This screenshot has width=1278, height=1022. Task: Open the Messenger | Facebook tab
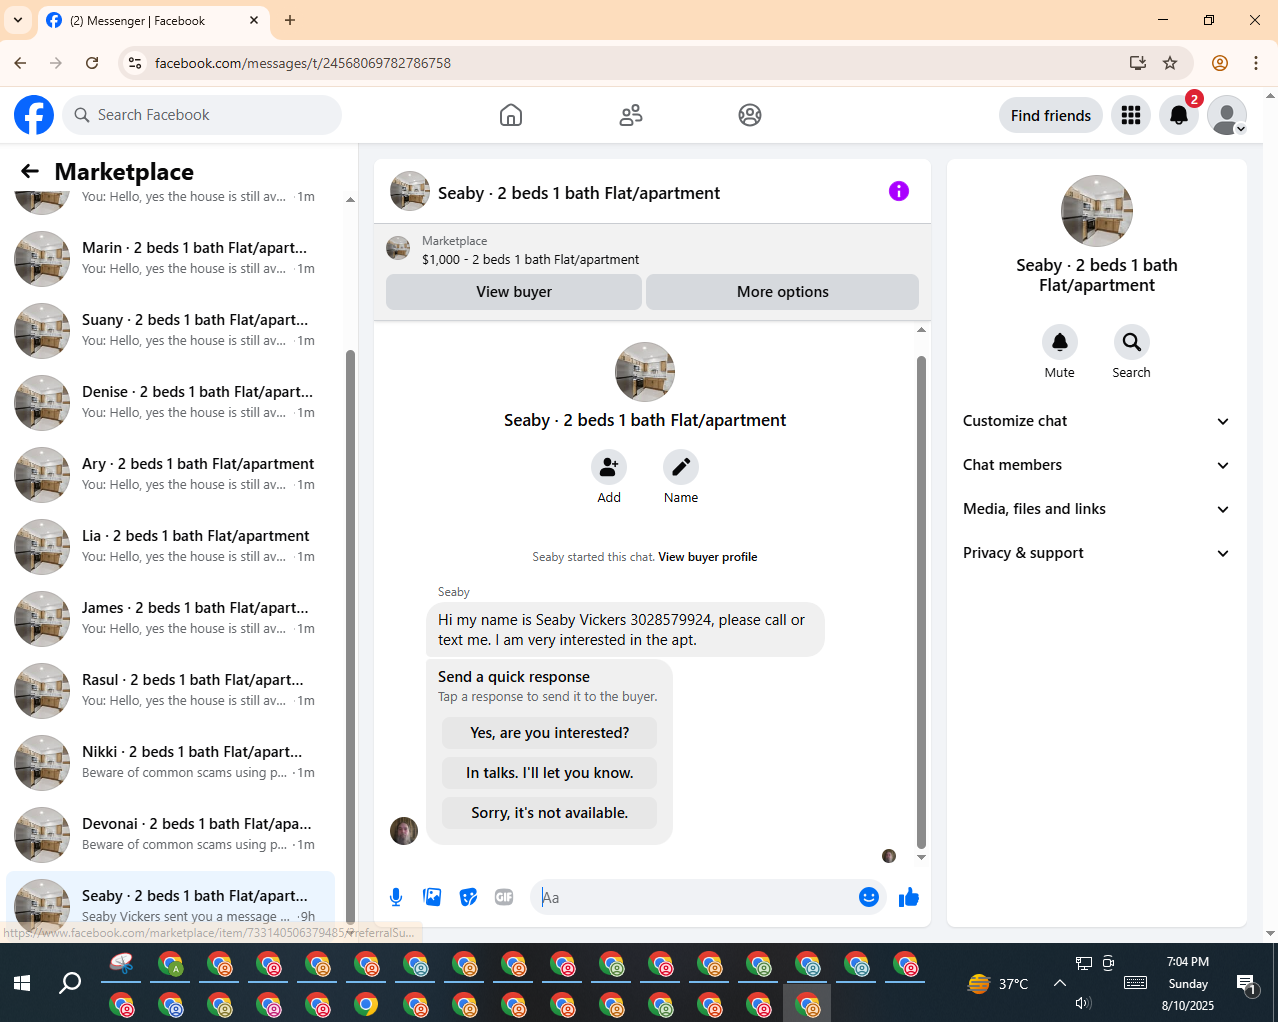pyautogui.click(x=153, y=20)
